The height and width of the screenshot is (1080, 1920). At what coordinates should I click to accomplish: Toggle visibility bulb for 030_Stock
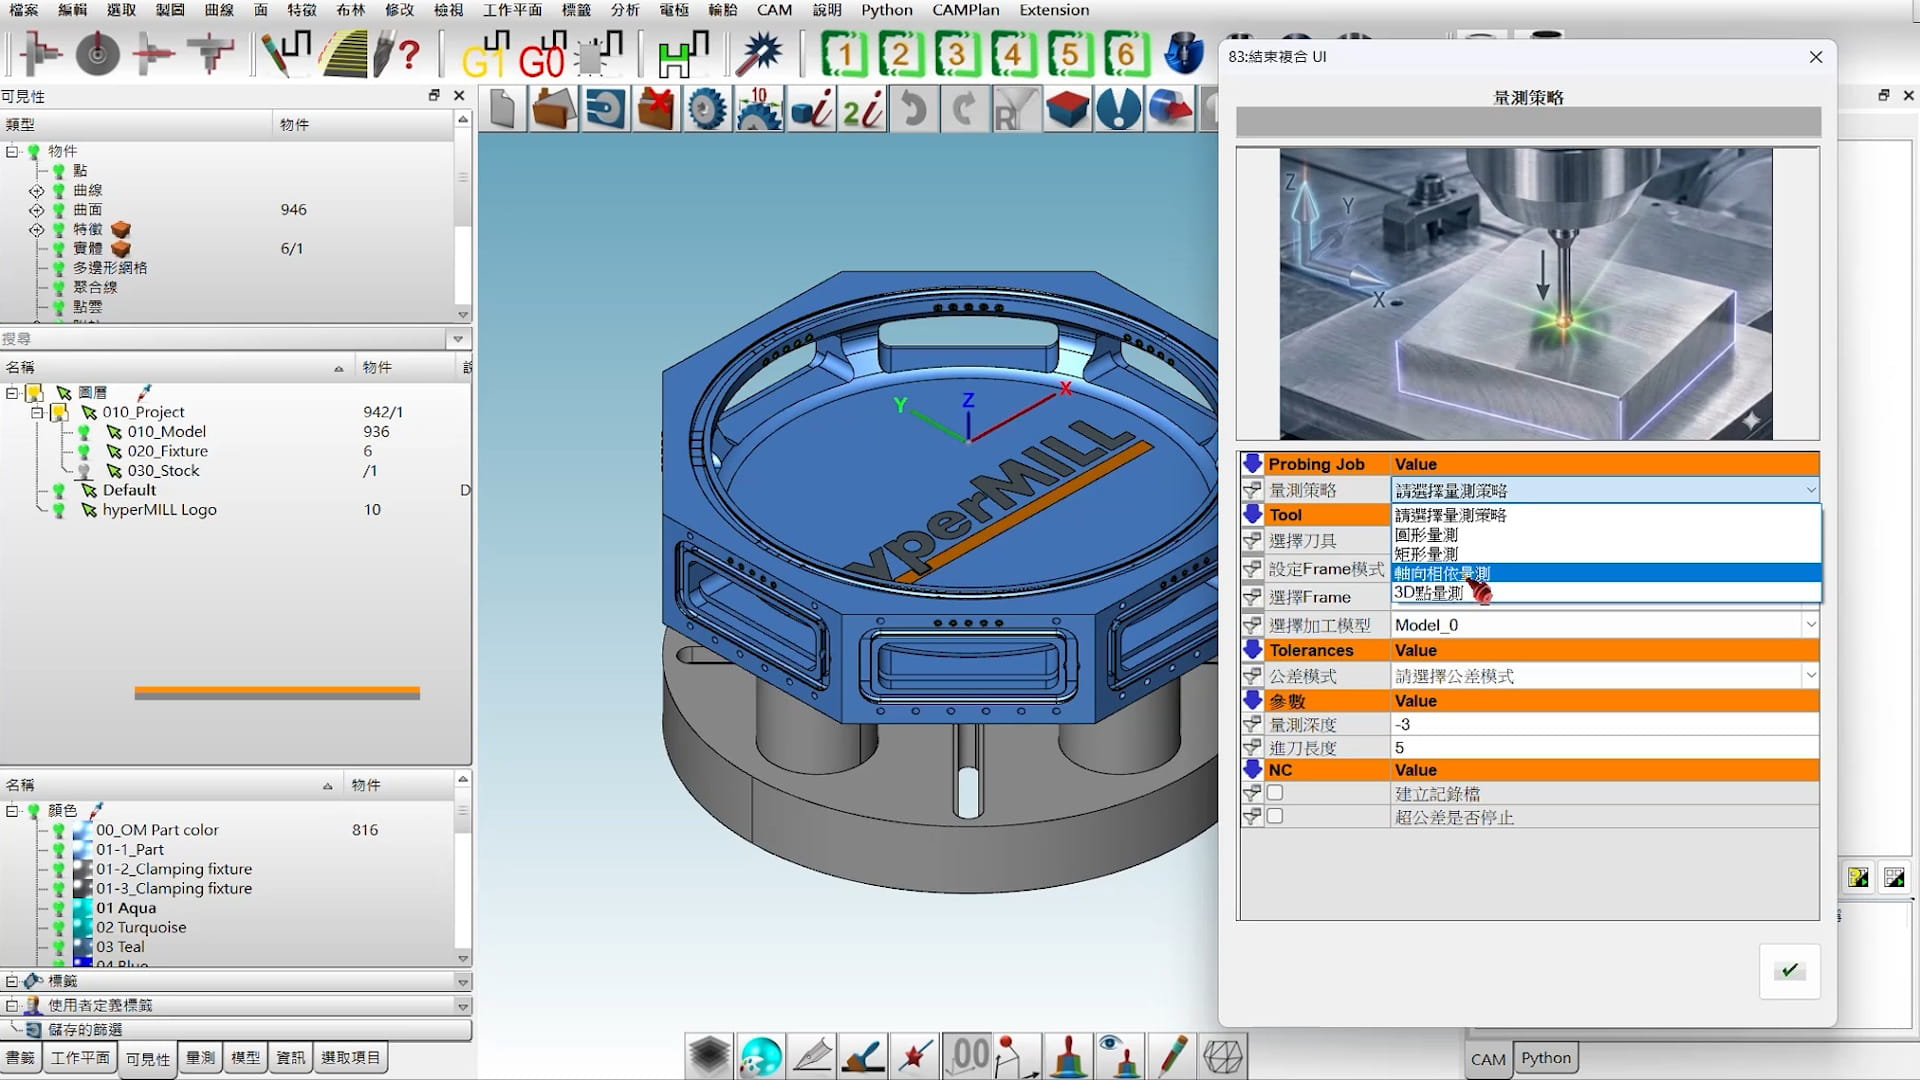[84, 471]
